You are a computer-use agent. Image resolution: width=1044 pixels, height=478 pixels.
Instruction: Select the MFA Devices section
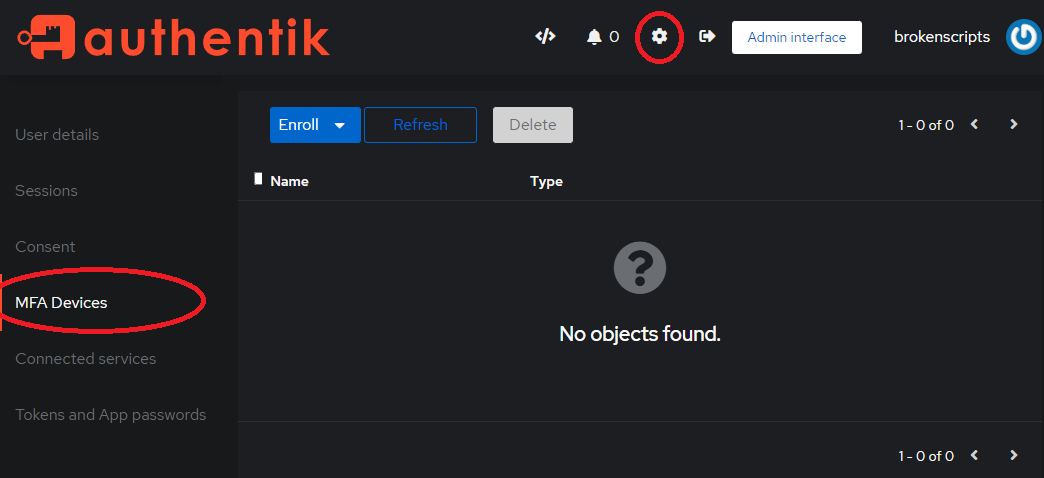(61, 302)
